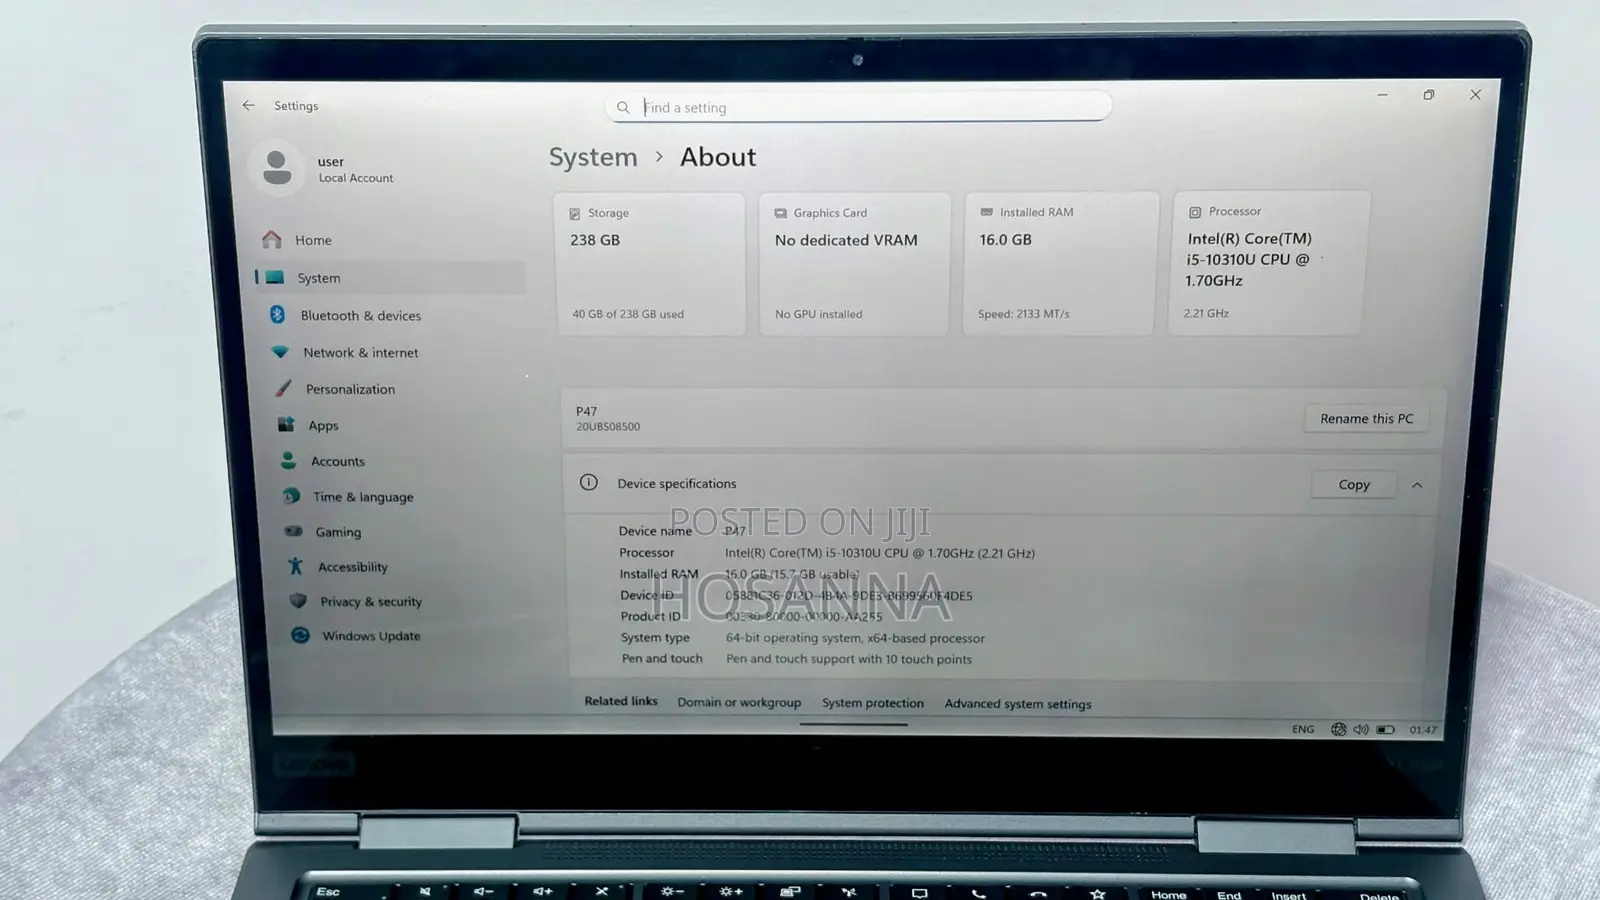
Task: Select System in the sidebar
Action: [390, 278]
